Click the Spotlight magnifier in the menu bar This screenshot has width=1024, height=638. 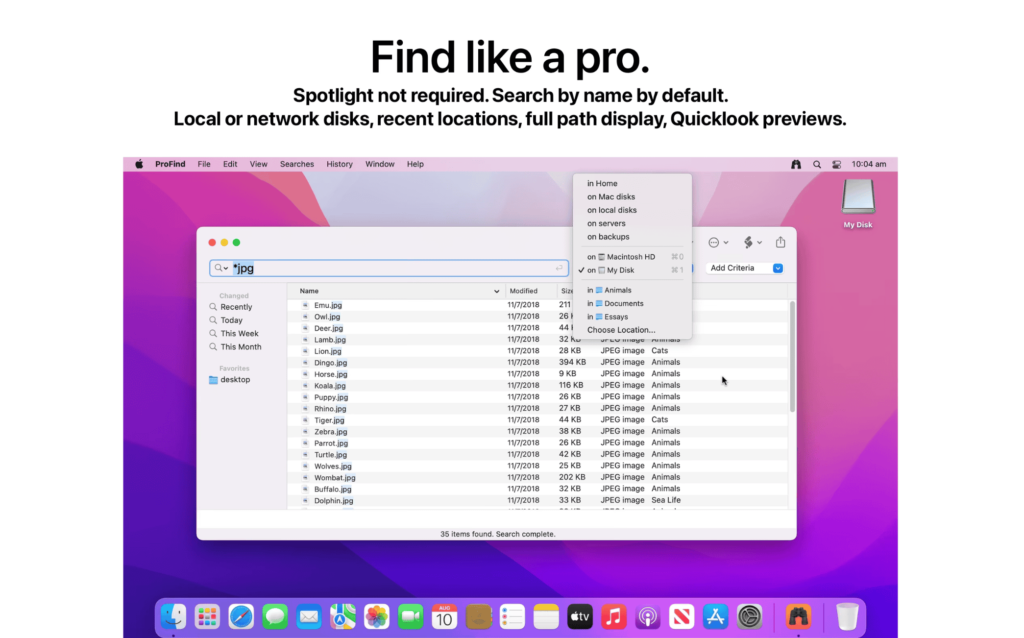coord(815,163)
